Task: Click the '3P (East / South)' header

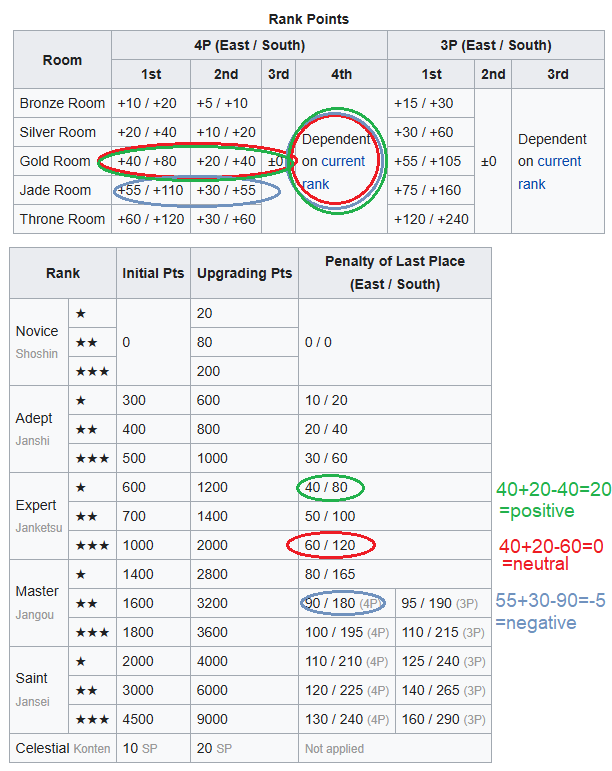Action: (x=495, y=45)
